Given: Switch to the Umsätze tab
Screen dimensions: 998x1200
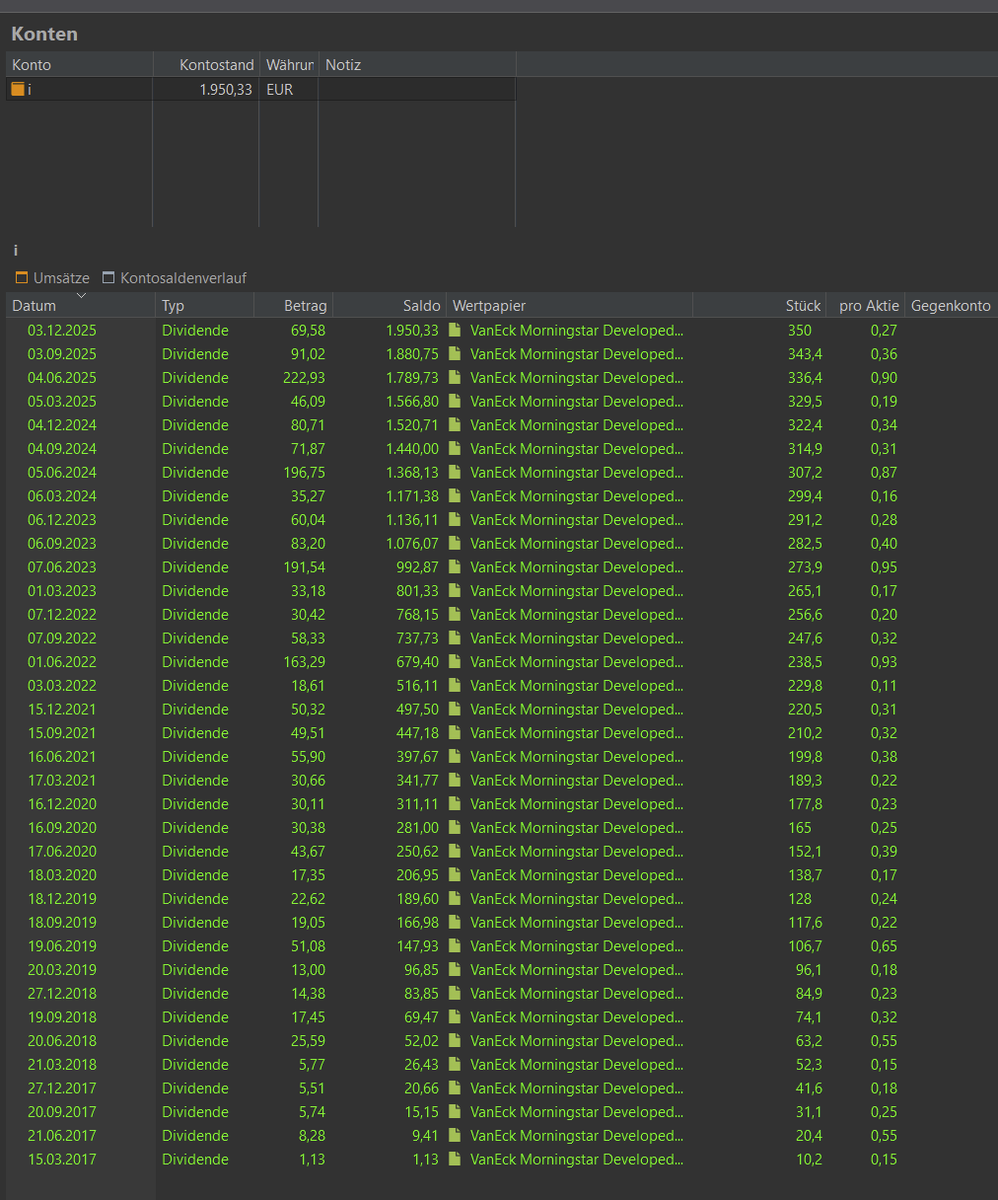Looking at the screenshot, I should [52, 278].
